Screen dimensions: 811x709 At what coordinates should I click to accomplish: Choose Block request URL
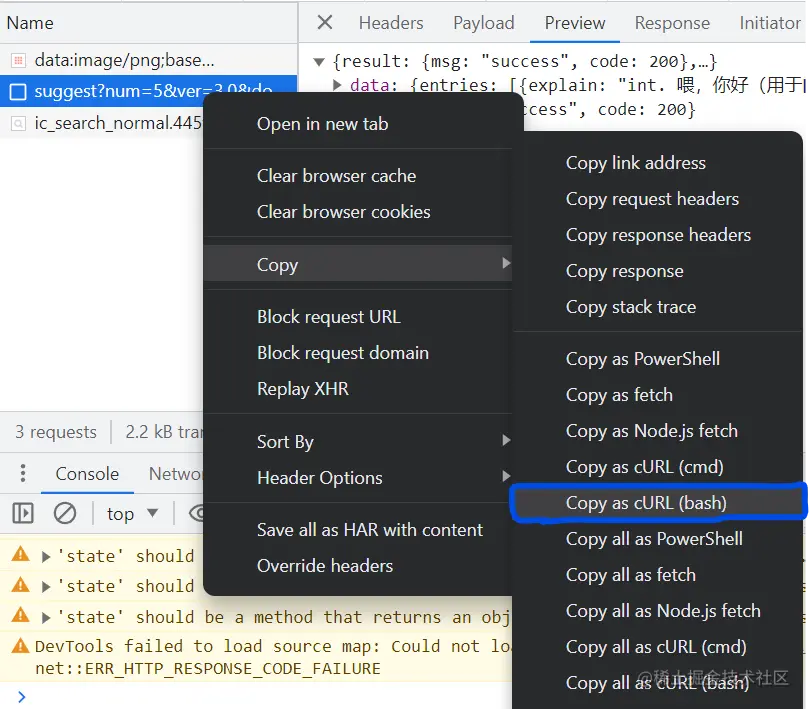(358, 316)
